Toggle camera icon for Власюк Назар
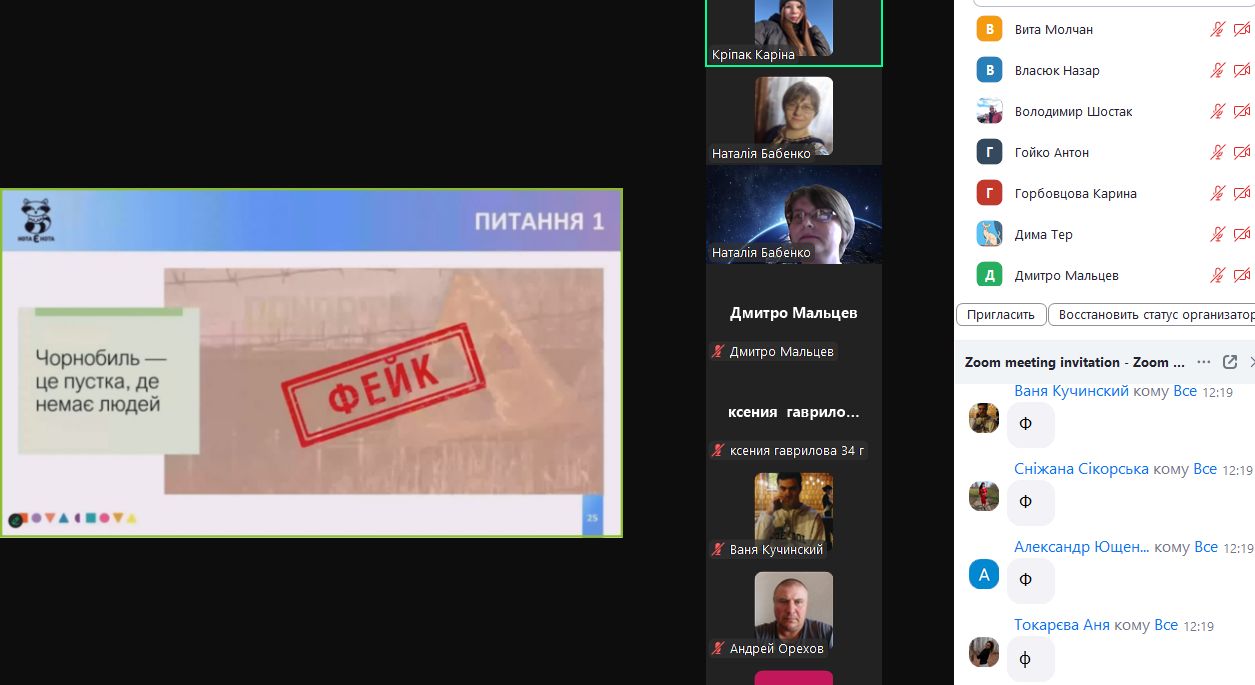Image resolution: width=1255 pixels, height=685 pixels. click(x=1241, y=70)
